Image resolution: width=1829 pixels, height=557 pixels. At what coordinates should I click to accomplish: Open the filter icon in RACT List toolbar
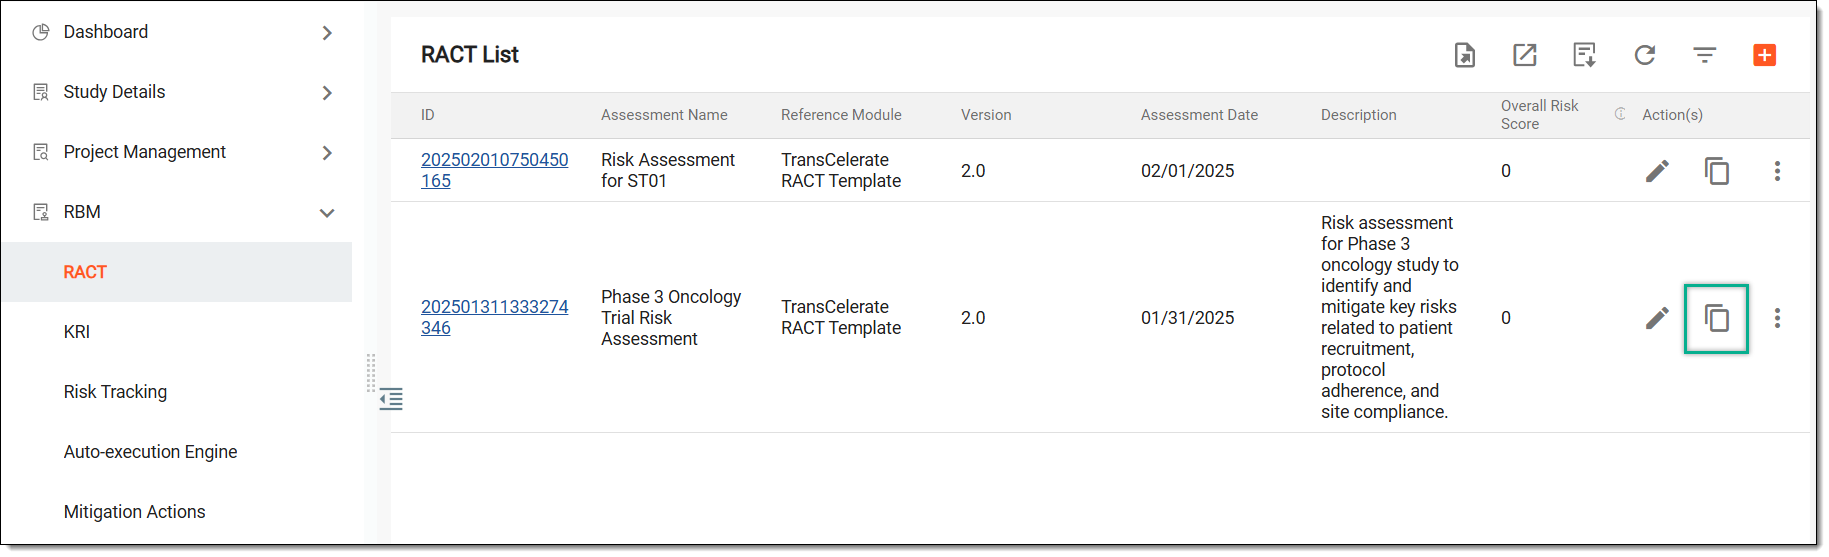[x=1704, y=55]
